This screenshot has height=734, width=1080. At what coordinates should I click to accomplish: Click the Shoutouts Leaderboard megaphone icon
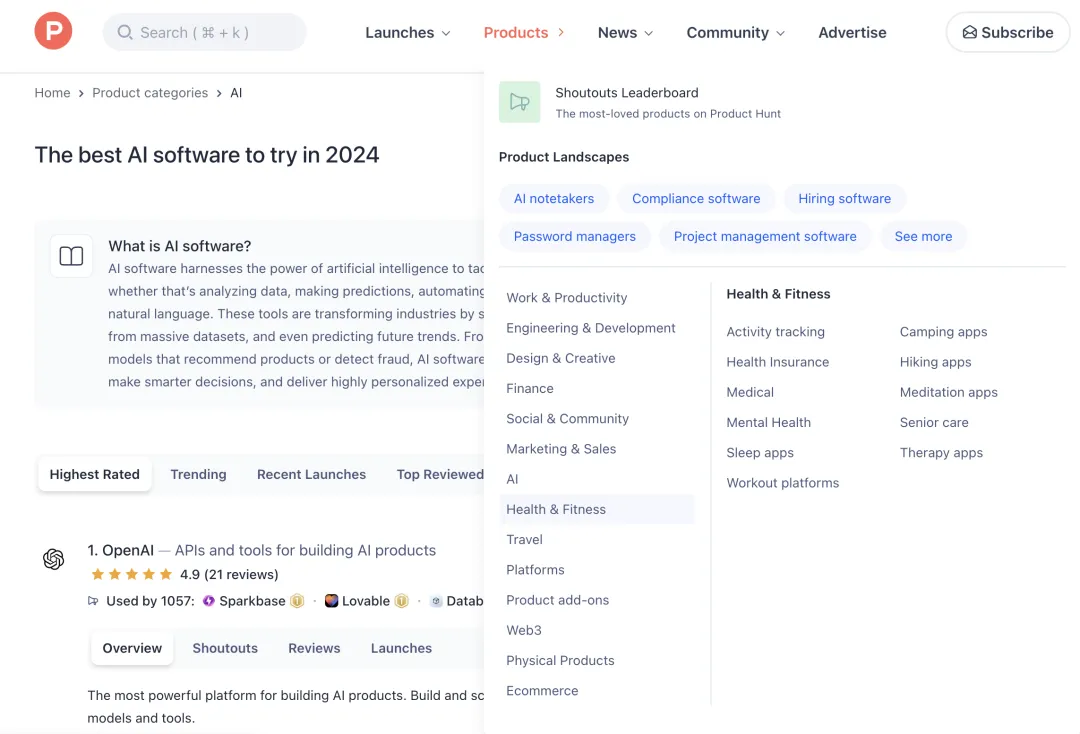519,102
